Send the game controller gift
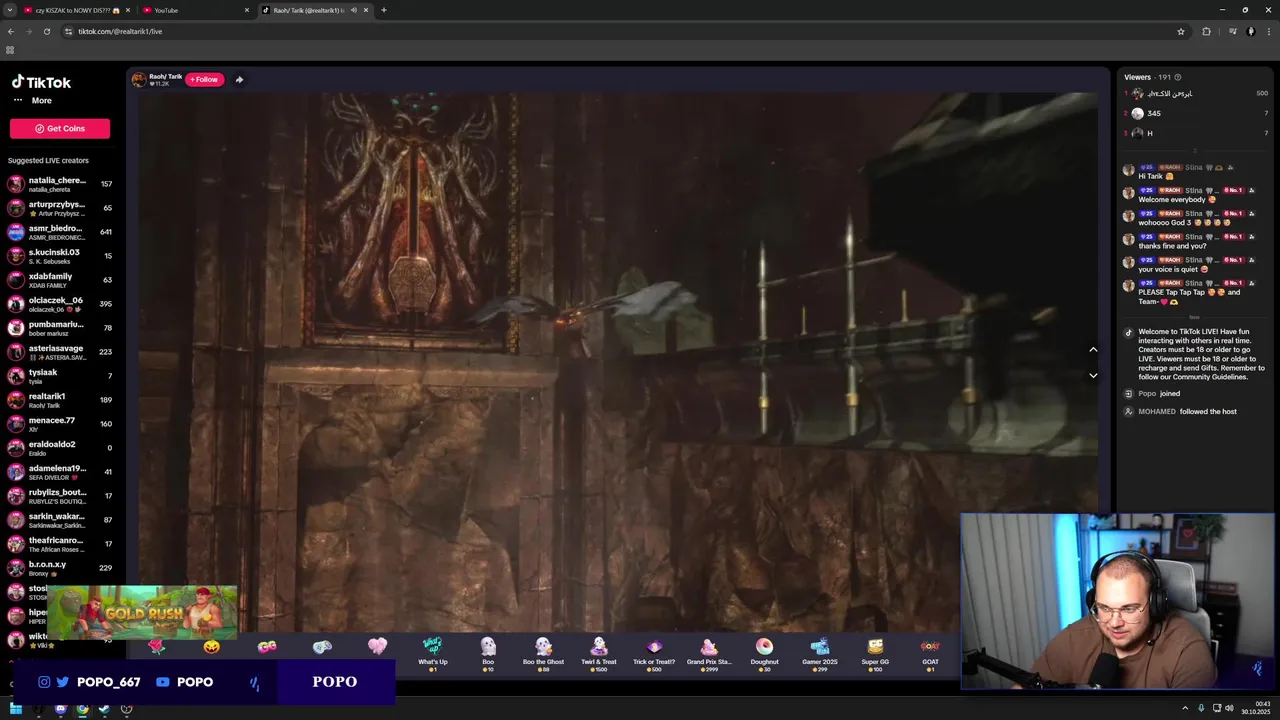 pos(322,647)
